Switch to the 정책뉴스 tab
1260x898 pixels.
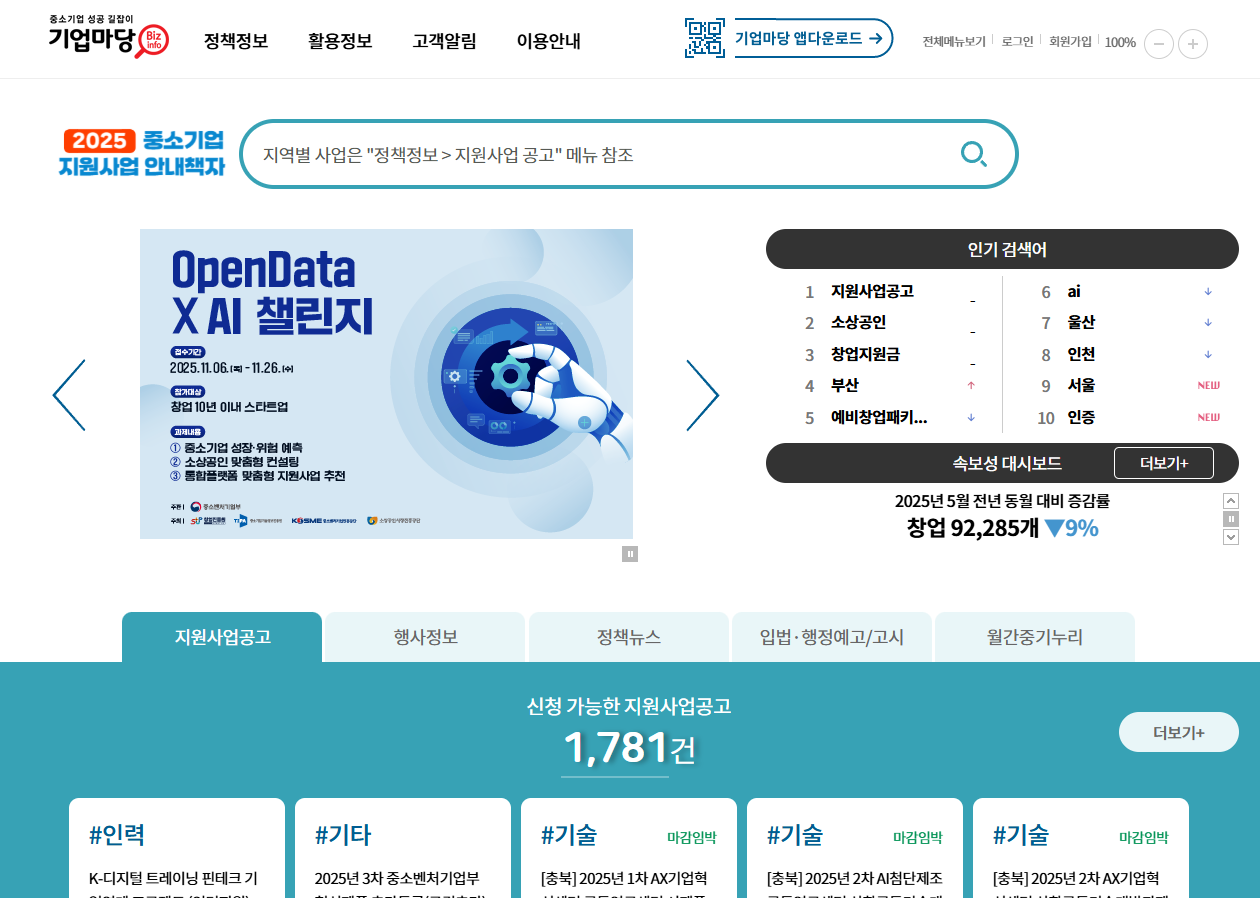pyautogui.click(x=629, y=637)
